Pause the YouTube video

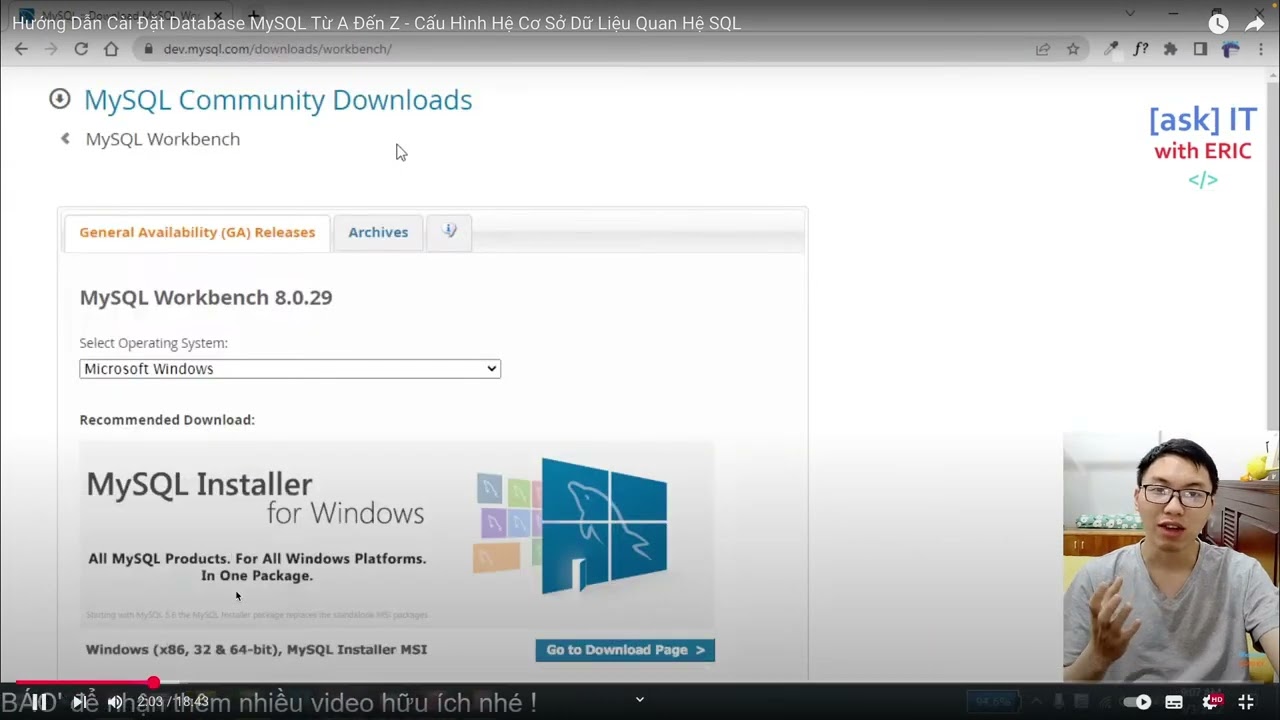[x=39, y=702]
